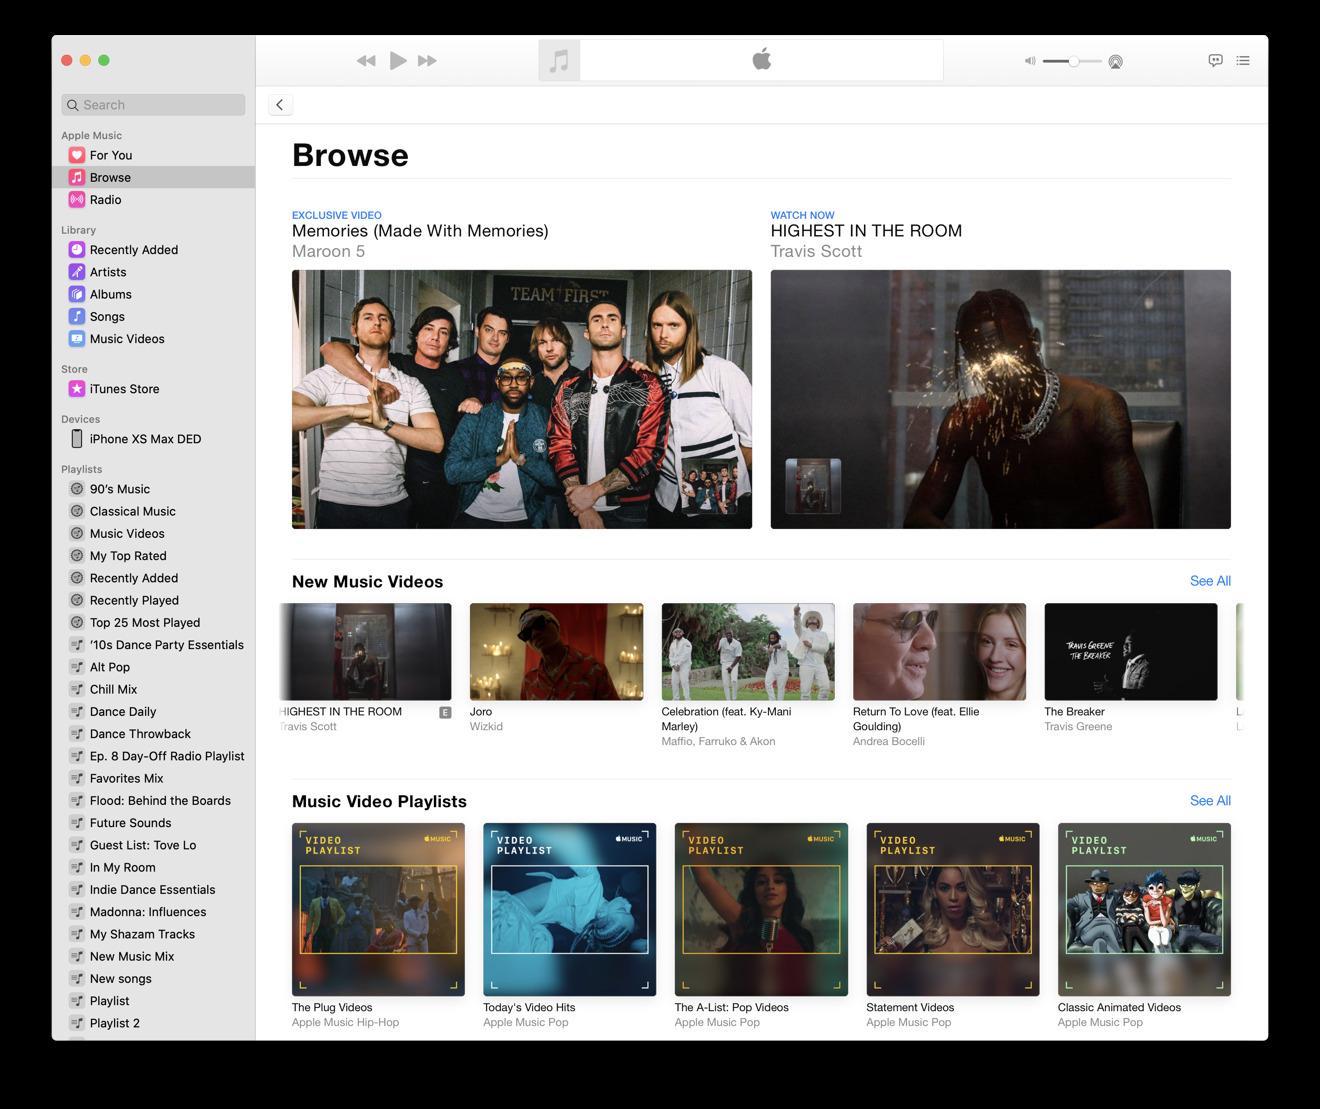Open the Joro video by Wizkid
1320x1109 pixels.
pos(556,651)
